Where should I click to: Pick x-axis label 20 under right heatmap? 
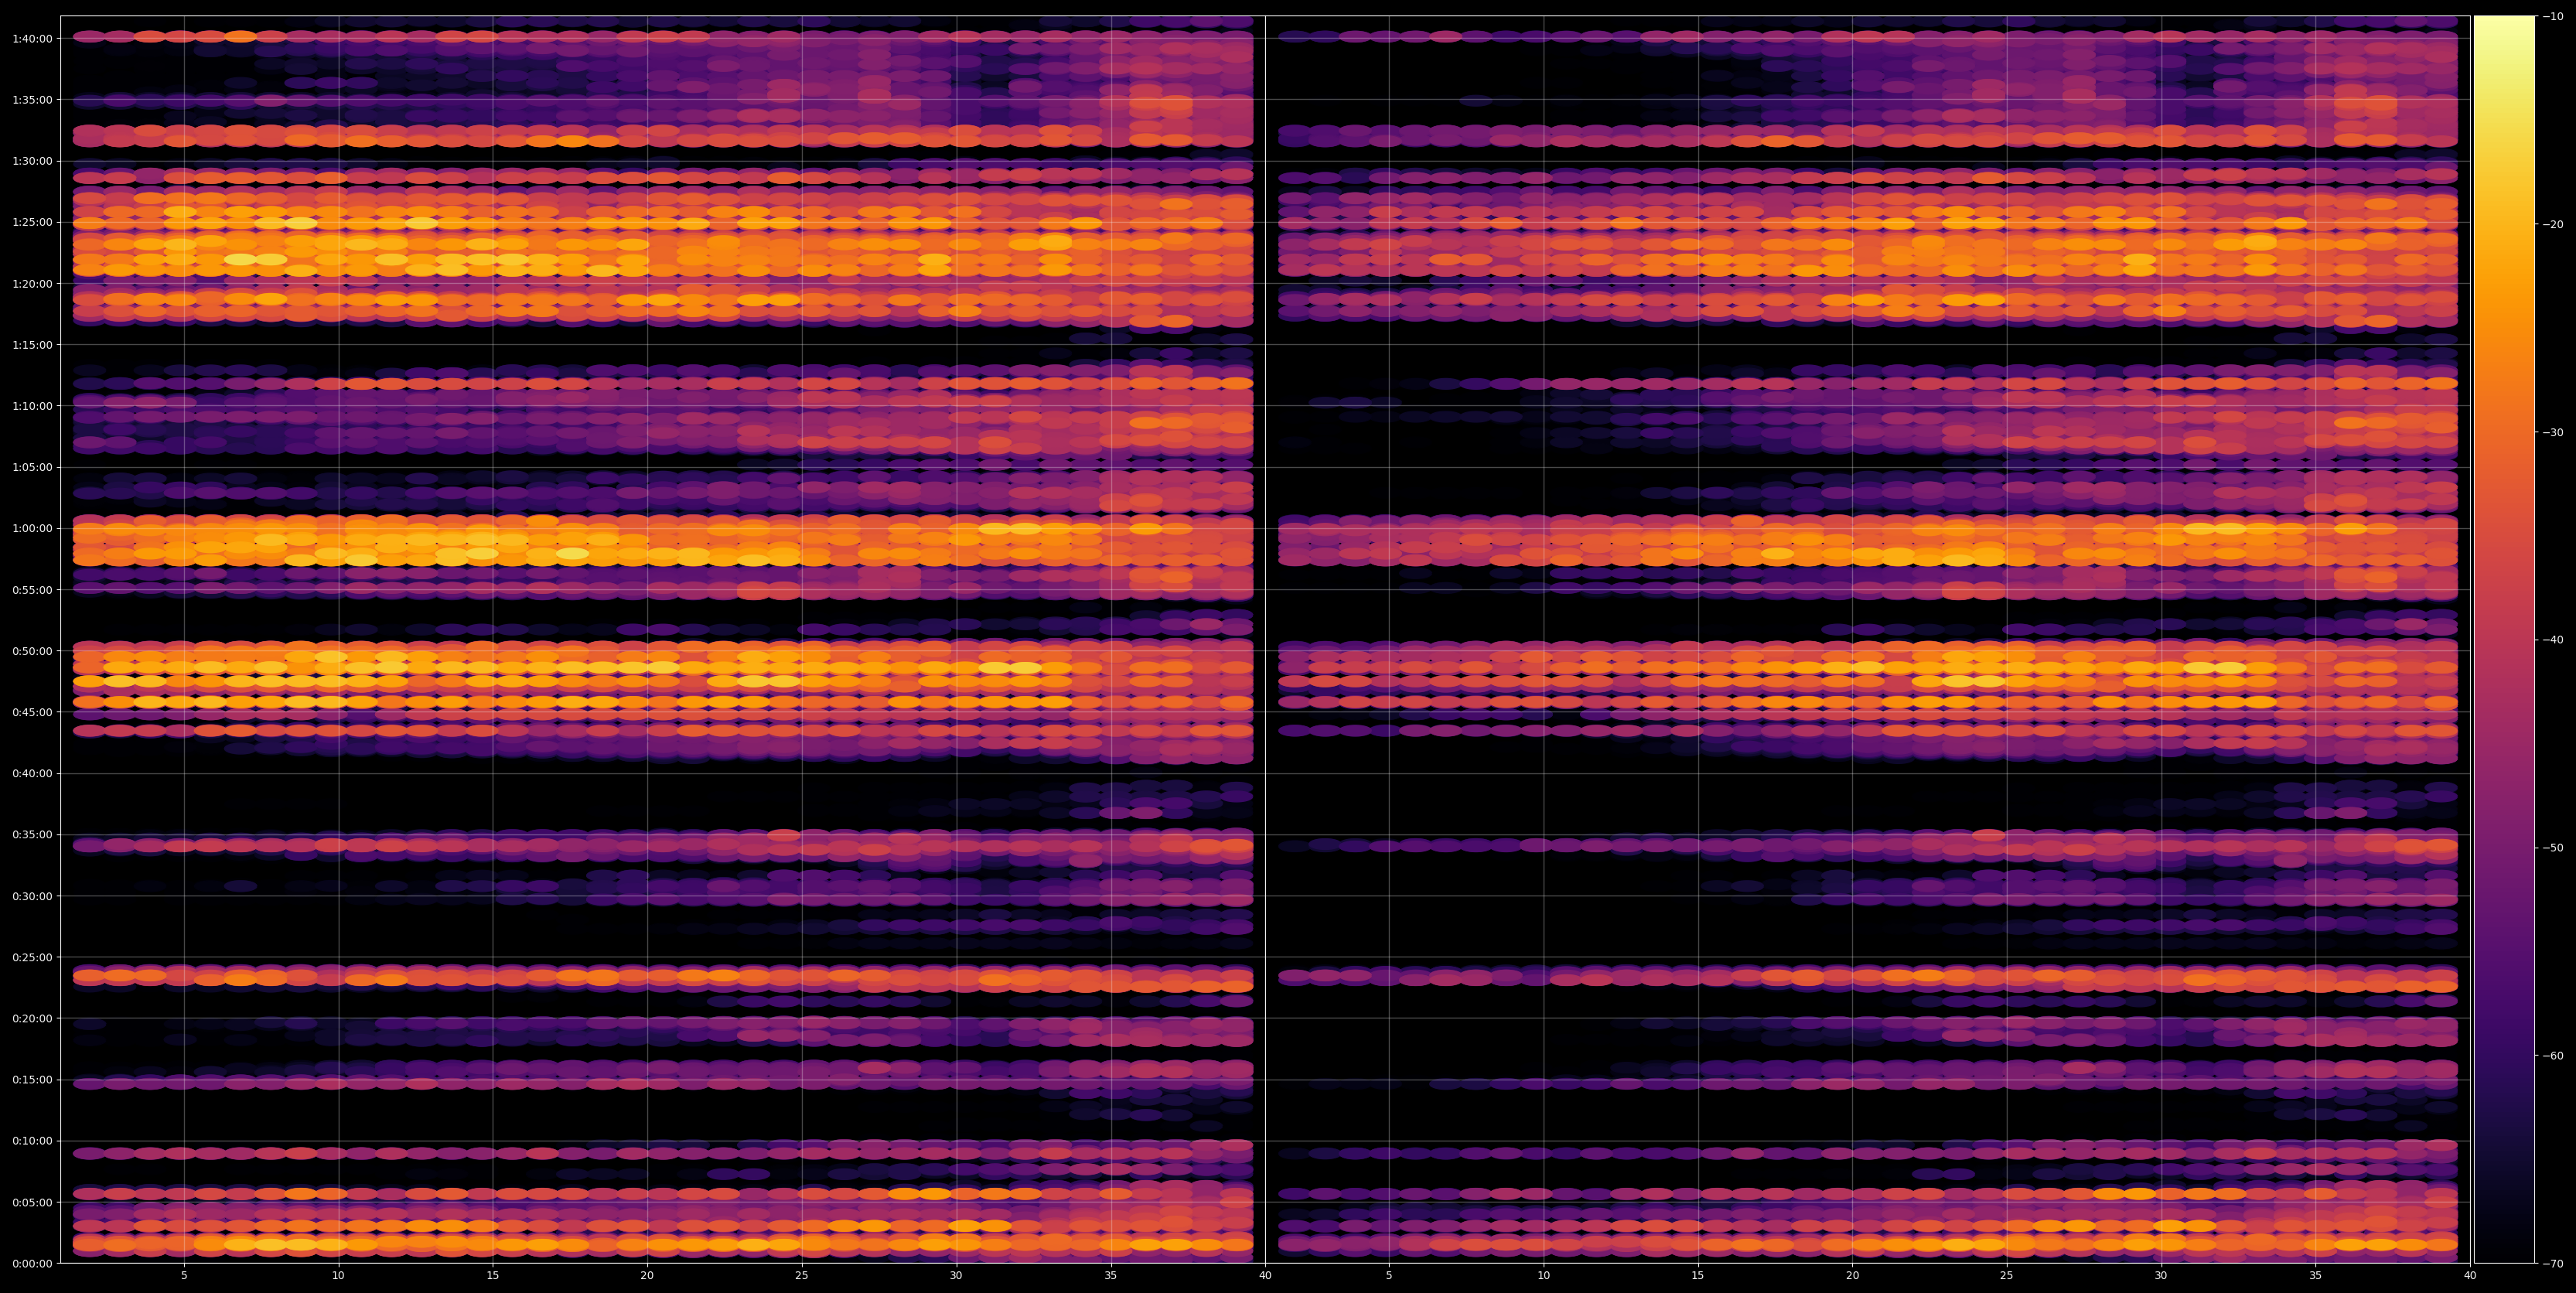click(x=1852, y=1276)
